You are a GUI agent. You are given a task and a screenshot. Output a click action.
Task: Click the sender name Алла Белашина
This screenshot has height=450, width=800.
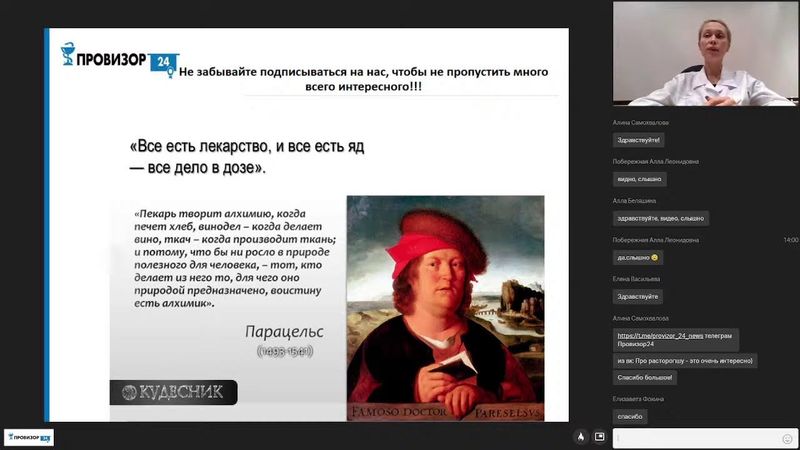634,201
